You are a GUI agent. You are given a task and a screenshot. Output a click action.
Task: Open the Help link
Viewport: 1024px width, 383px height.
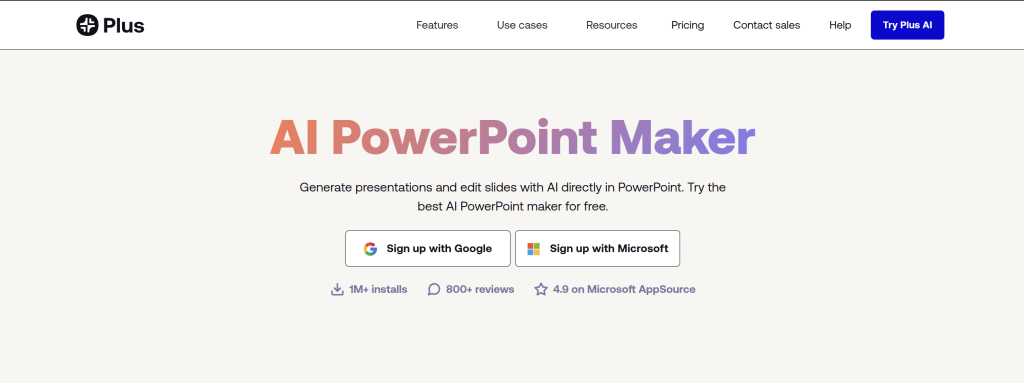(x=840, y=25)
